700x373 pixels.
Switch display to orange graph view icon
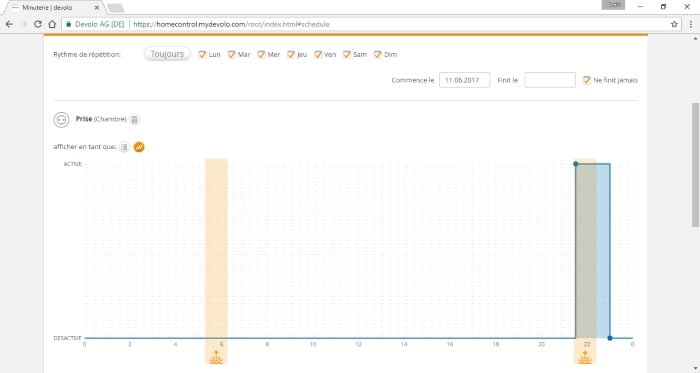(139, 147)
